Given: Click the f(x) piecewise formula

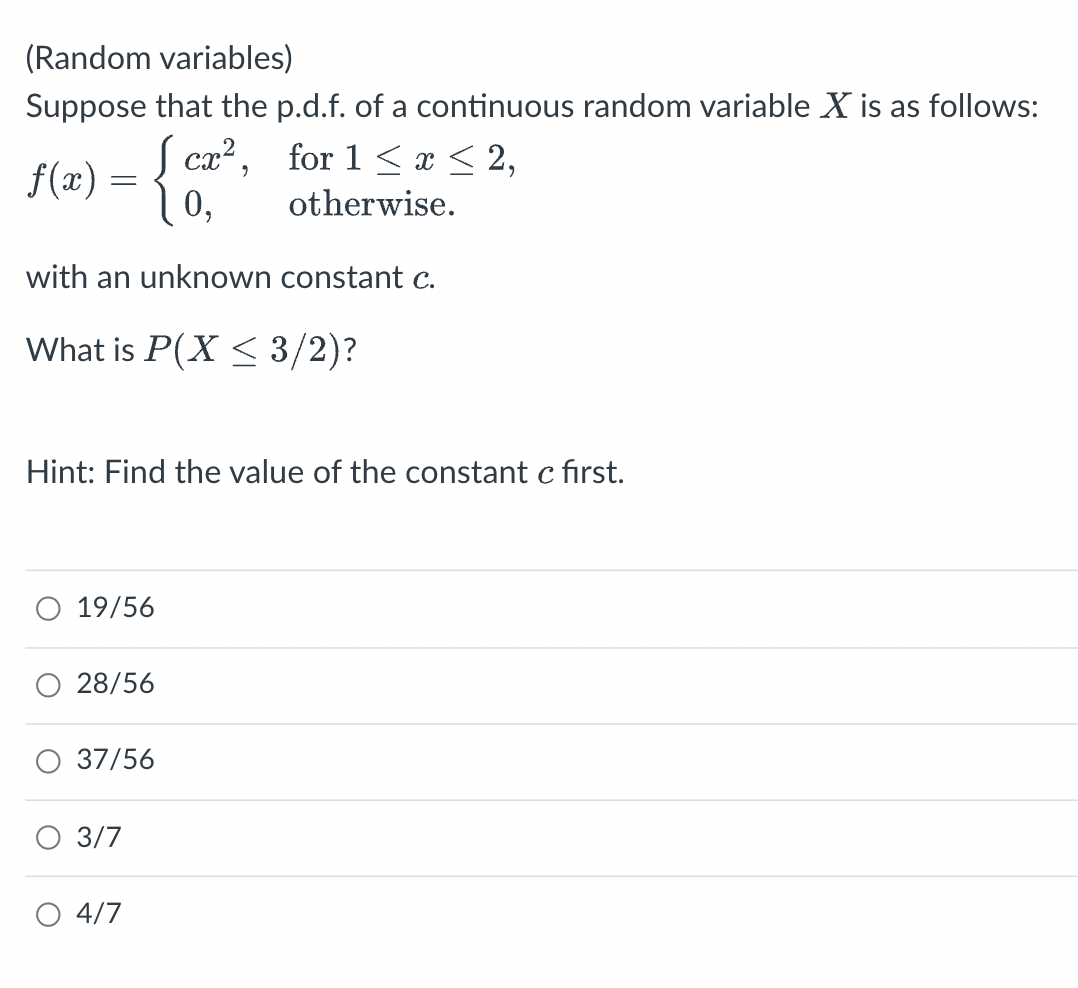Looking at the screenshot, I should [x=272, y=181].
